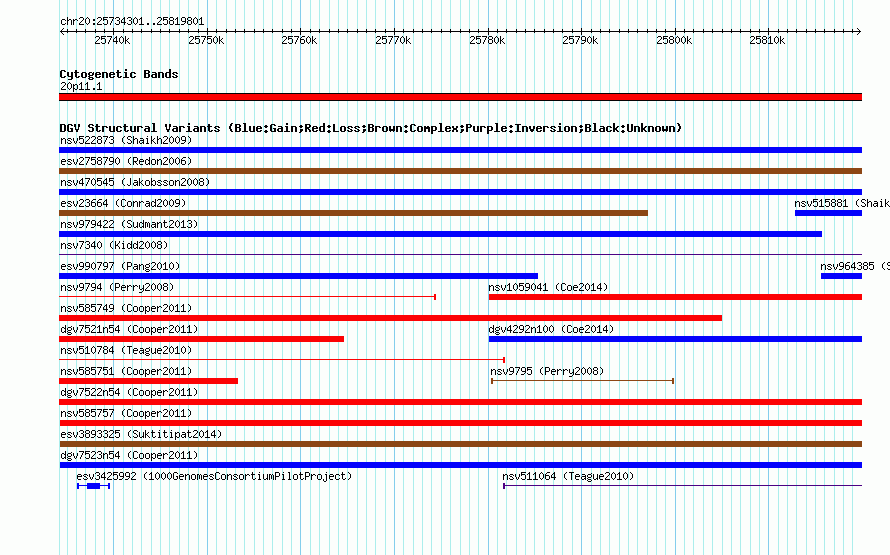Open nsv511064 (Teague2010) label
890x555 pixels.
tap(568, 476)
